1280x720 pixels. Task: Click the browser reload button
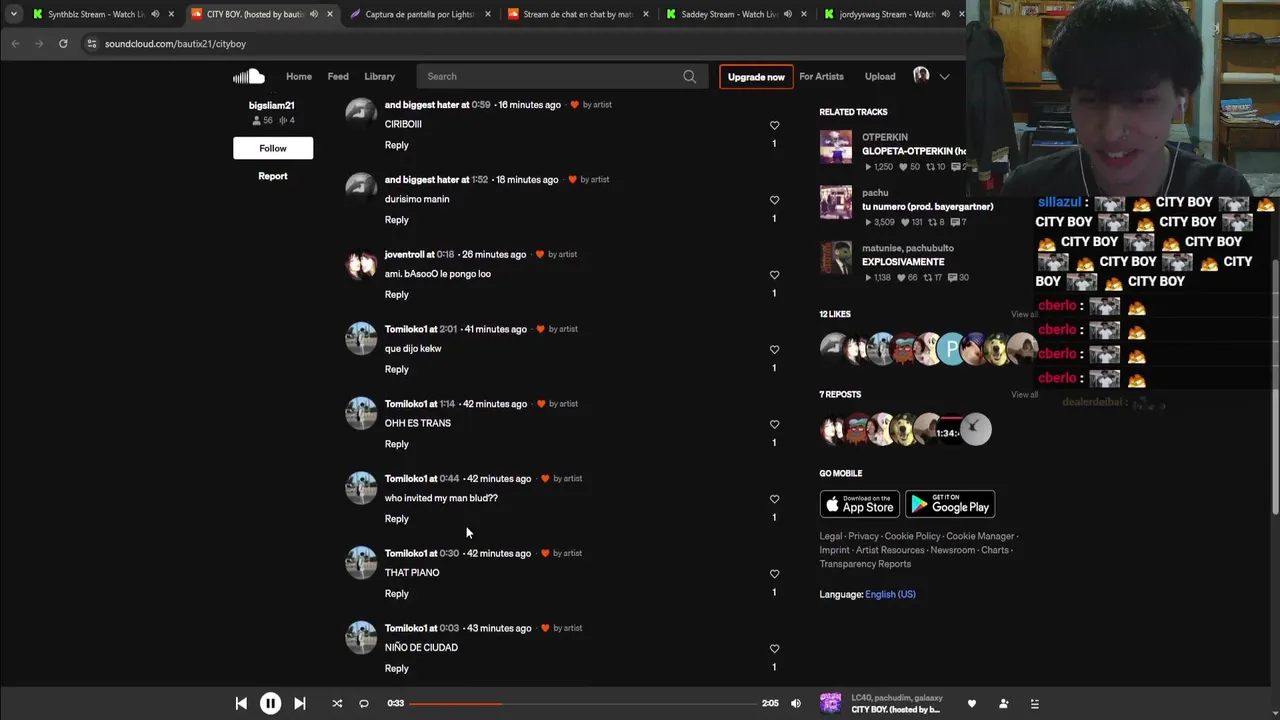(63, 44)
